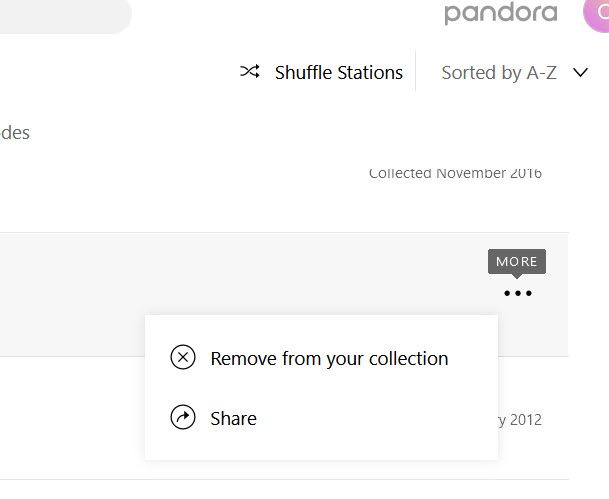Click the circled X remove icon
This screenshot has width=609, height=499.
[183, 357]
